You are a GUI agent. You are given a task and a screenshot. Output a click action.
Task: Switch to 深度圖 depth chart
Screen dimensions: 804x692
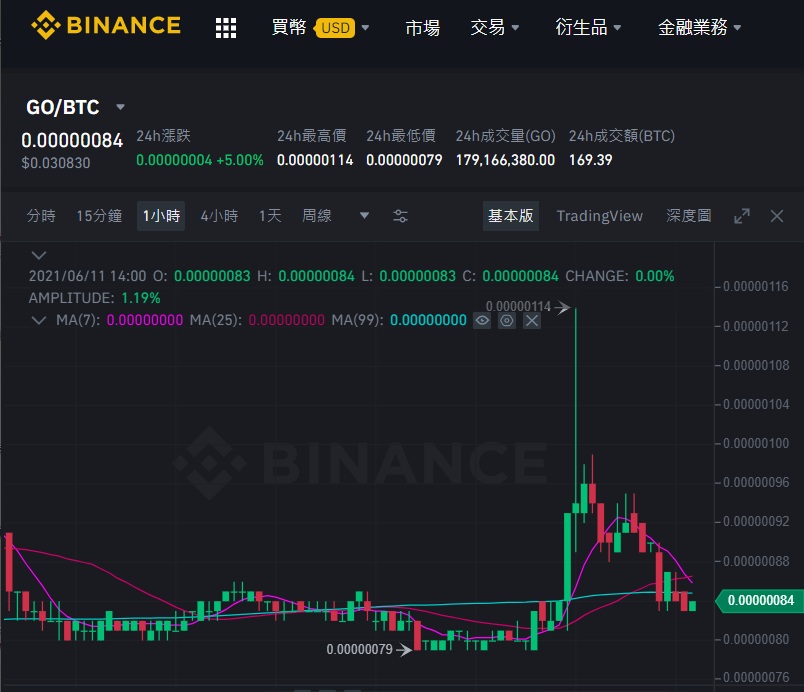coord(689,216)
